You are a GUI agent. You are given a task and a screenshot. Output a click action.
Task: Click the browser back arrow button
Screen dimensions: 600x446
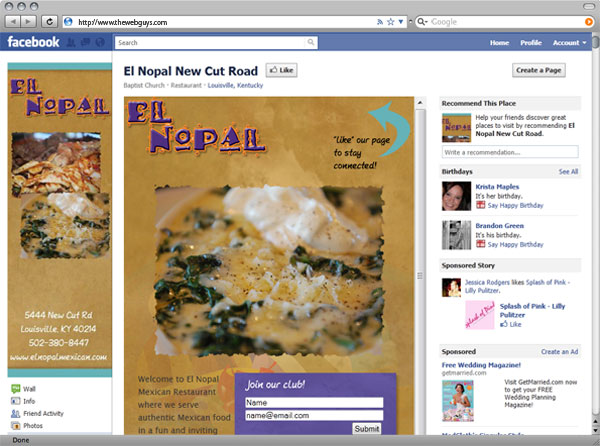[x=13, y=22]
